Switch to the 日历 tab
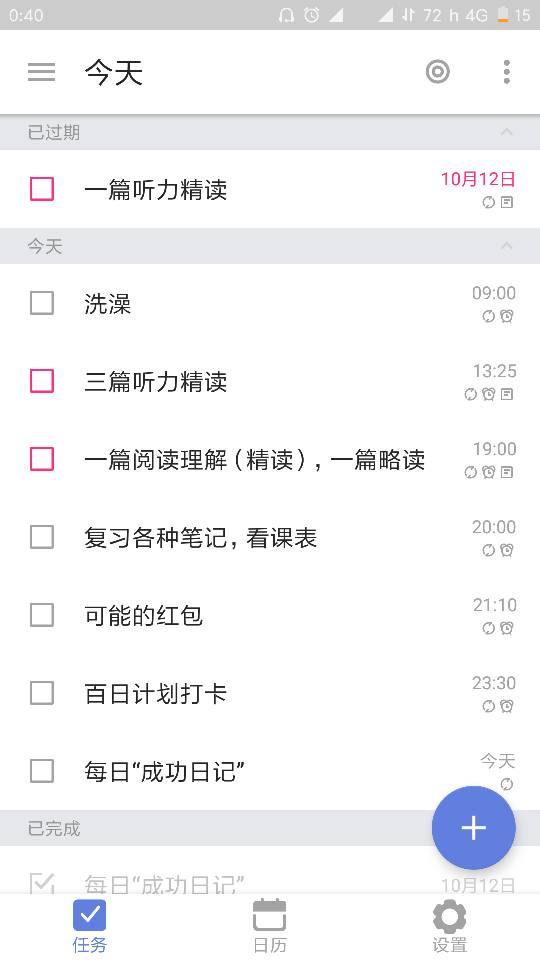 (270, 925)
